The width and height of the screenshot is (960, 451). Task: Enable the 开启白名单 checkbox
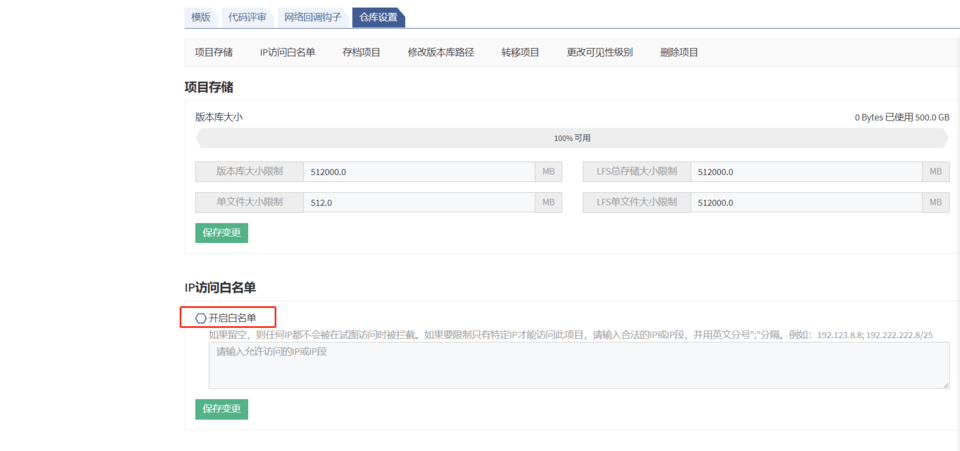coord(201,318)
